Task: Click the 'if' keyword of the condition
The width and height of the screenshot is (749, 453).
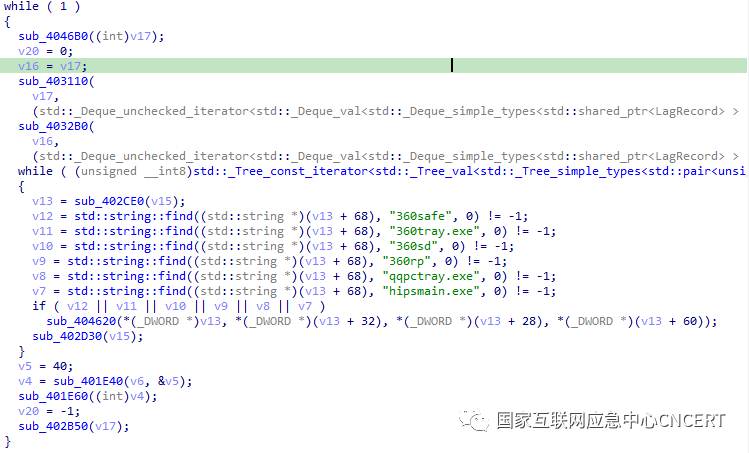Action: (x=39, y=306)
